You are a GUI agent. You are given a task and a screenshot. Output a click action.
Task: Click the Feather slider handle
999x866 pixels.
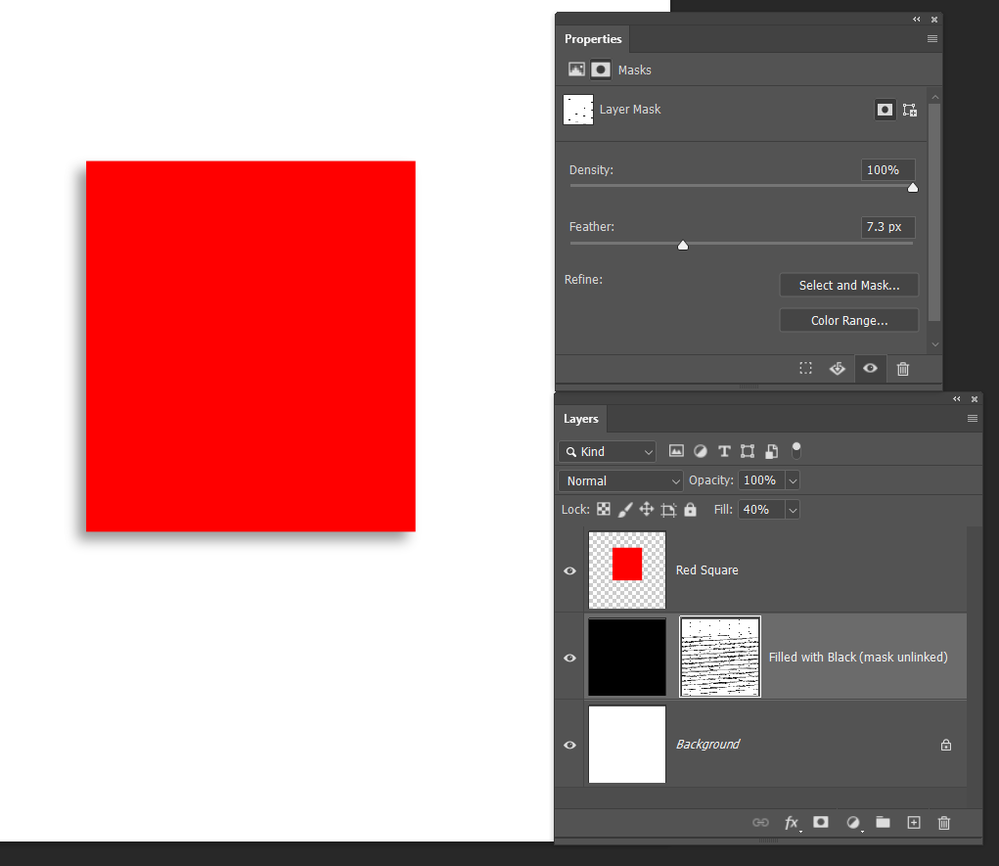(682, 245)
